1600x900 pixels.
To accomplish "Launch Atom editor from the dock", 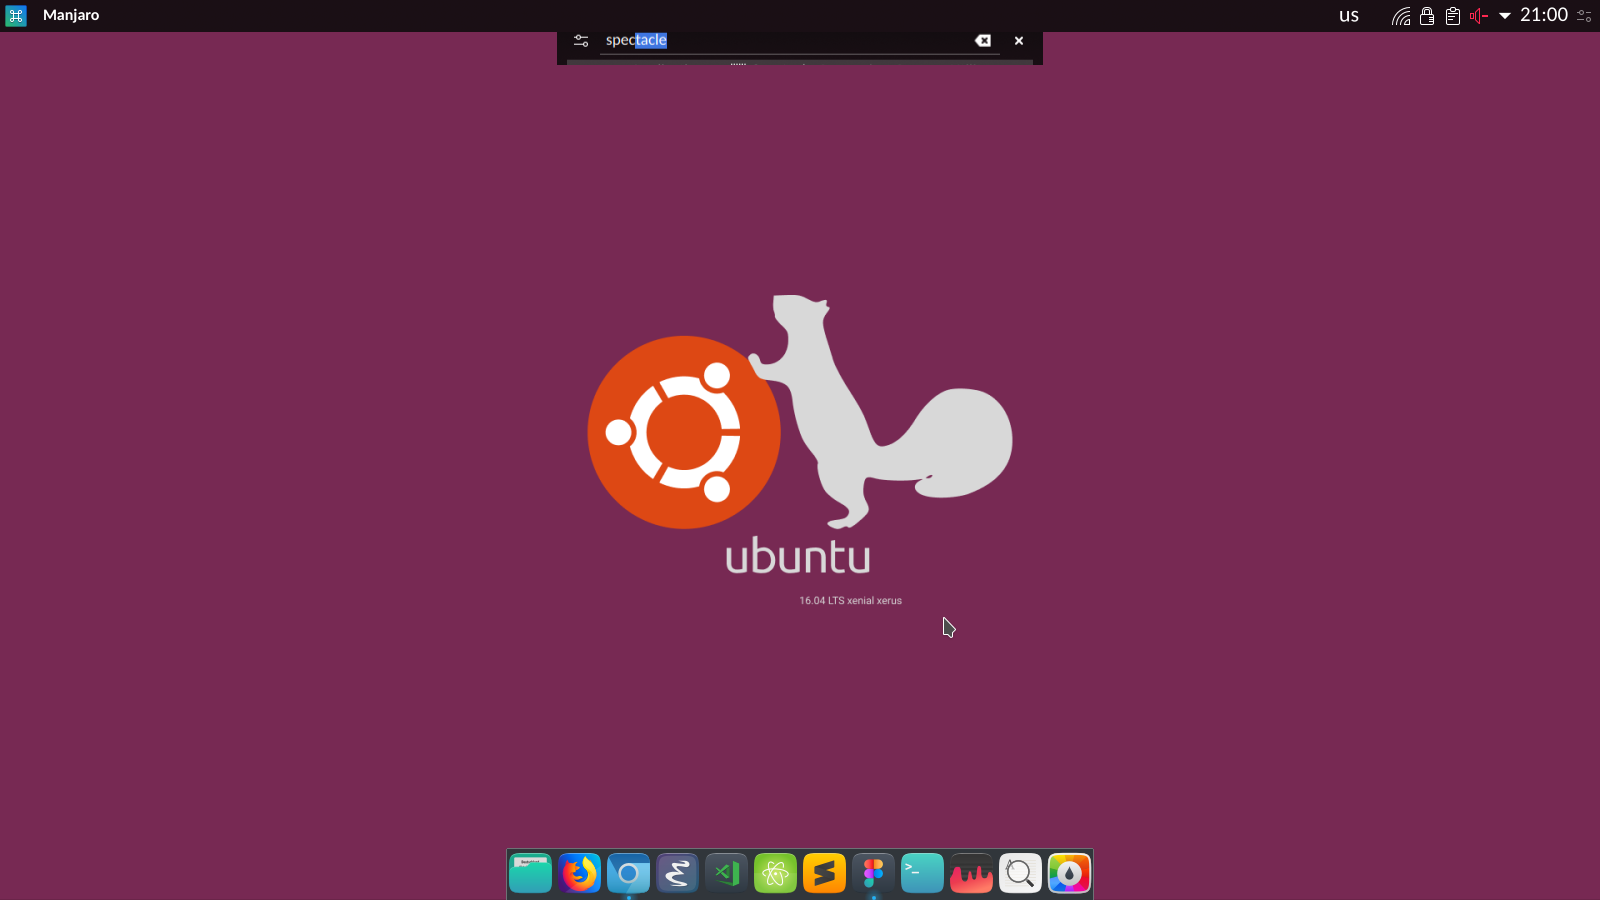I will tap(775, 874).
